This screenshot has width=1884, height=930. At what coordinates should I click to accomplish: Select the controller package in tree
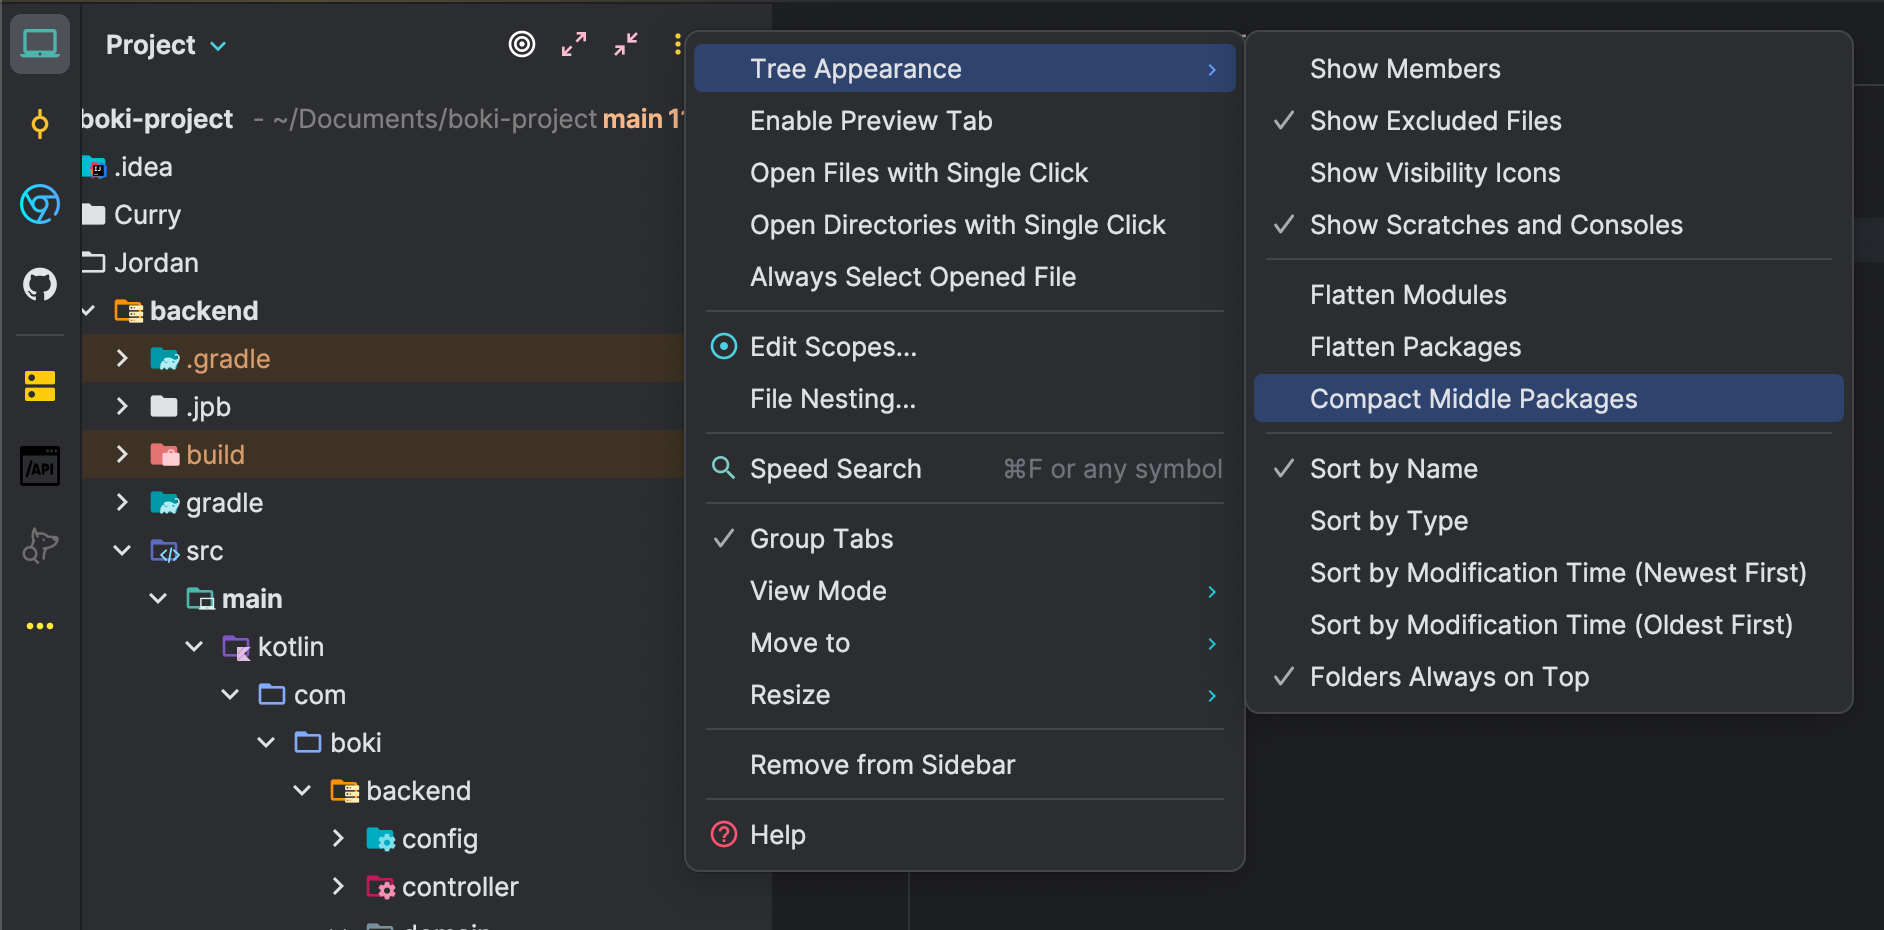click(x=459, y=887)
